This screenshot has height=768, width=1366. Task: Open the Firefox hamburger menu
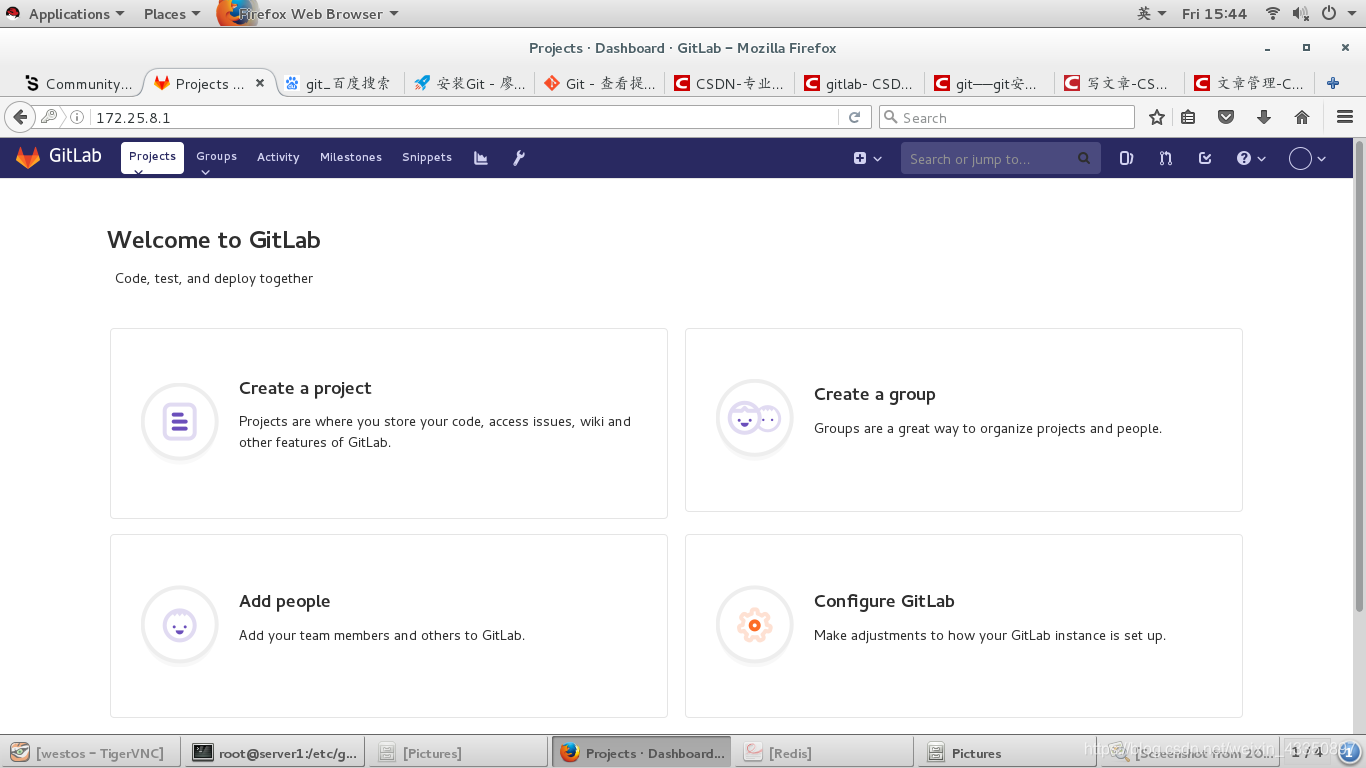coord(1345,117)
